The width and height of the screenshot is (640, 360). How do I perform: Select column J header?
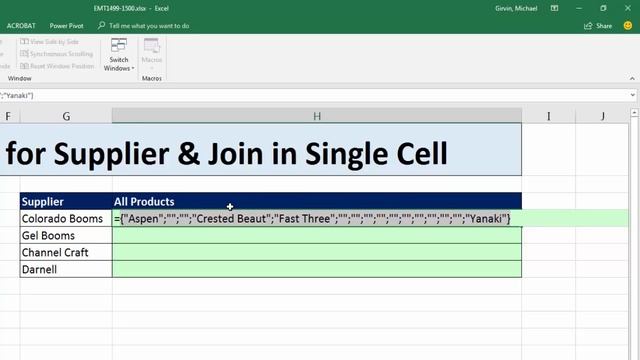[602, 116]
